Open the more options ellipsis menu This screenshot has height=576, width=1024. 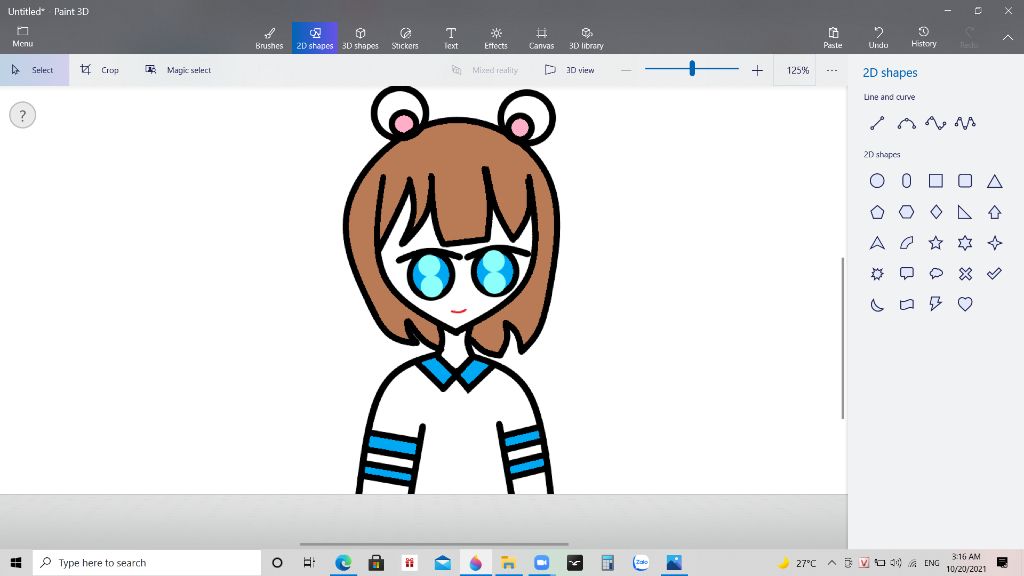click(831, 70)
